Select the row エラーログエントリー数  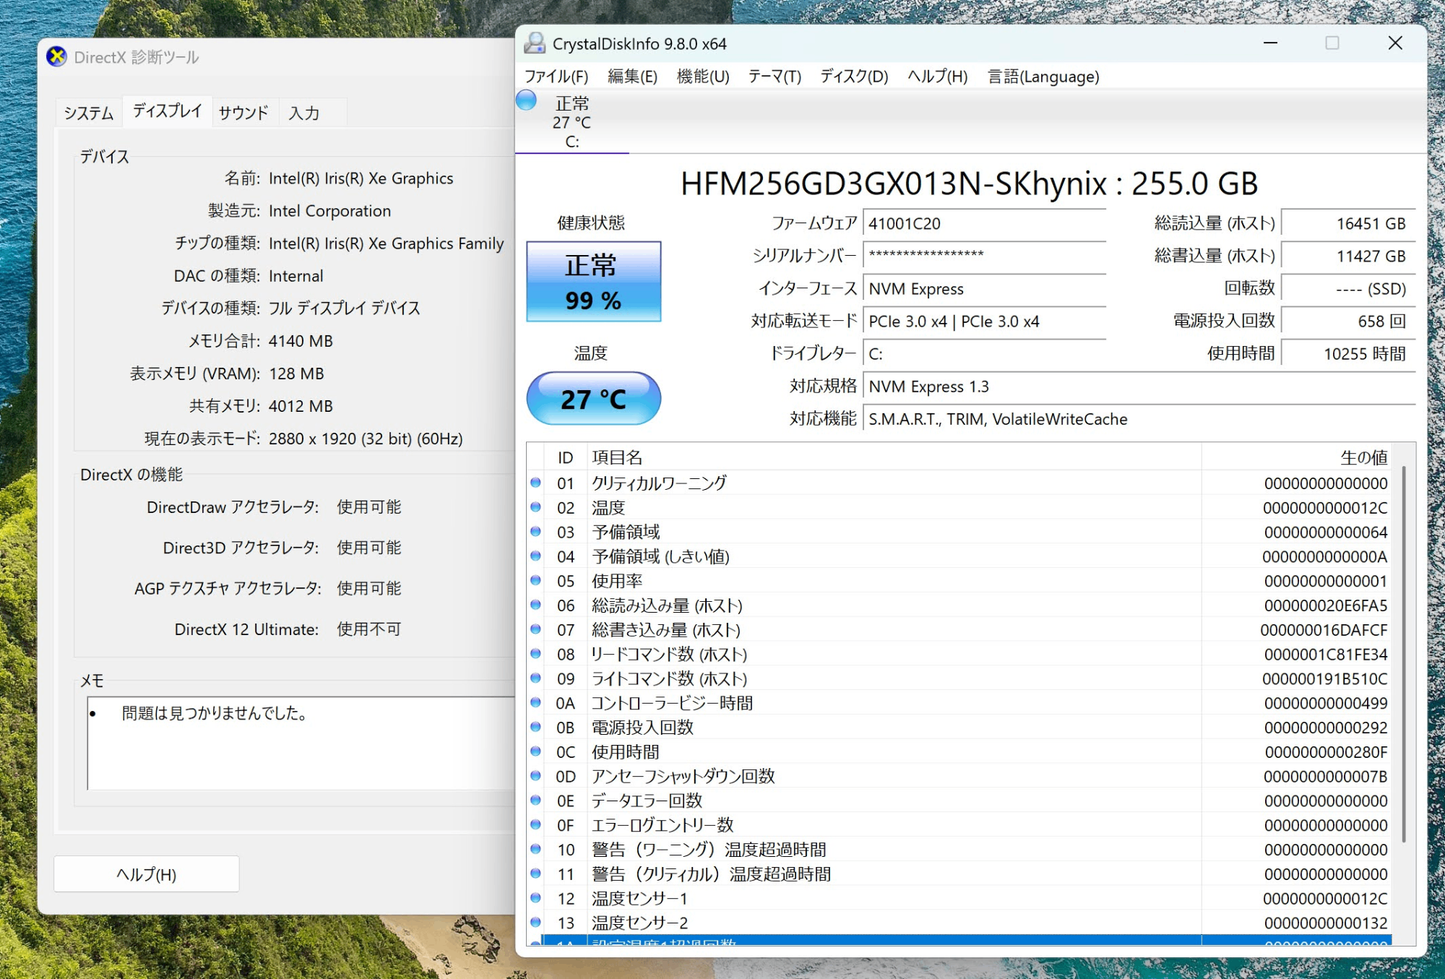960,825
